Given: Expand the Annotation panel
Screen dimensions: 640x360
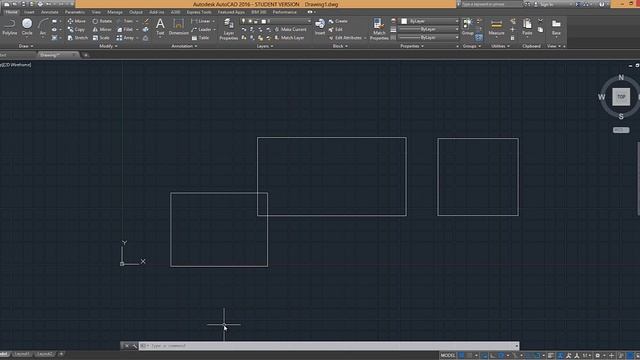Looking at the screenshot, I should coord(184,46).
